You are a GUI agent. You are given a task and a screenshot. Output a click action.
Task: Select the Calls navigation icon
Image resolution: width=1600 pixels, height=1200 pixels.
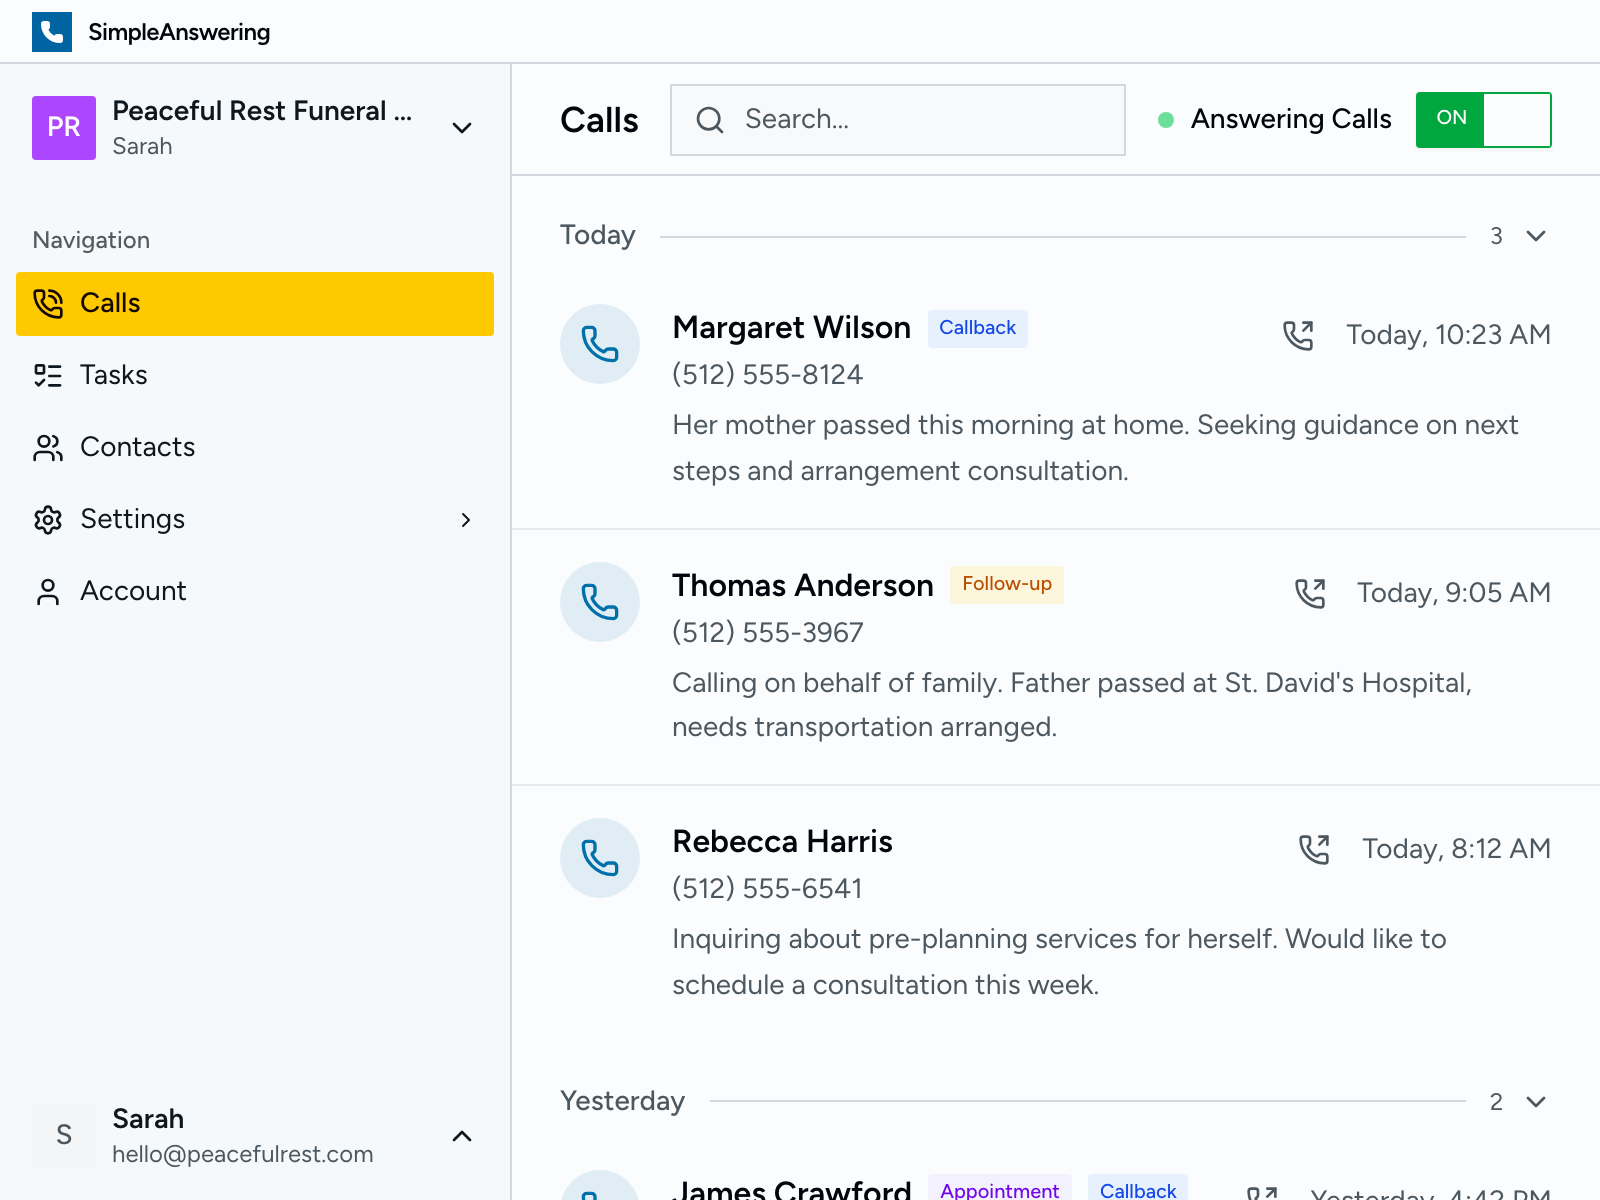(x=47, y=303)
